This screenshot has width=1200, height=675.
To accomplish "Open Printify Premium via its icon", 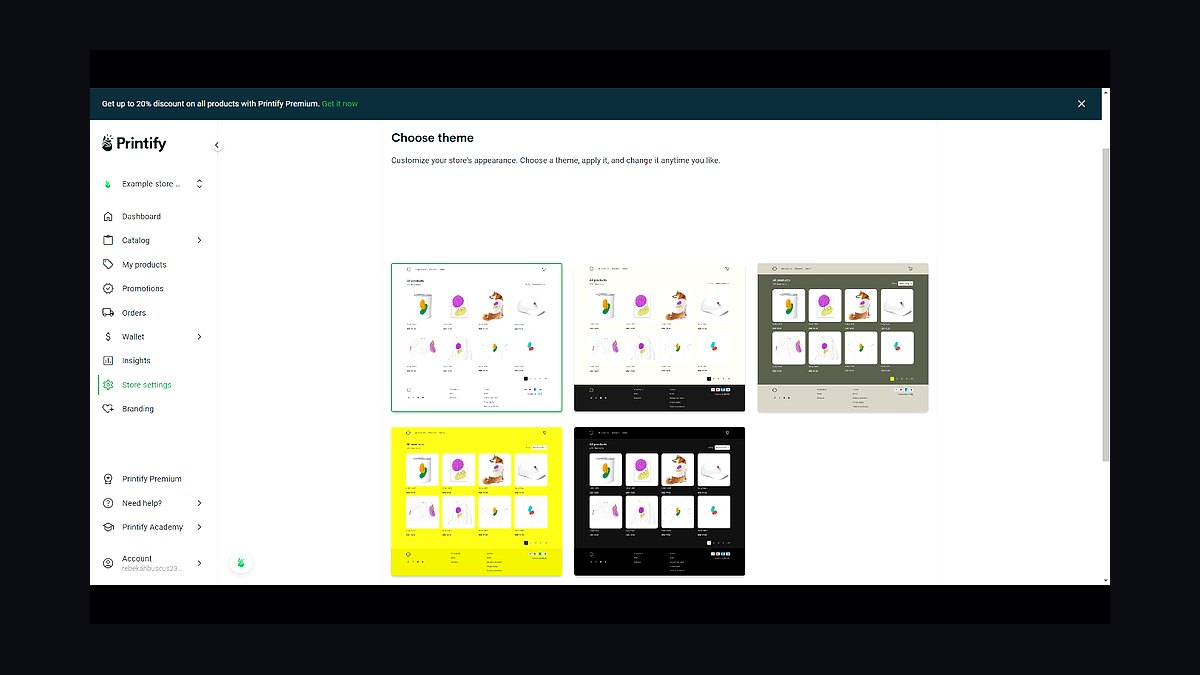I will tap(108, 479).
